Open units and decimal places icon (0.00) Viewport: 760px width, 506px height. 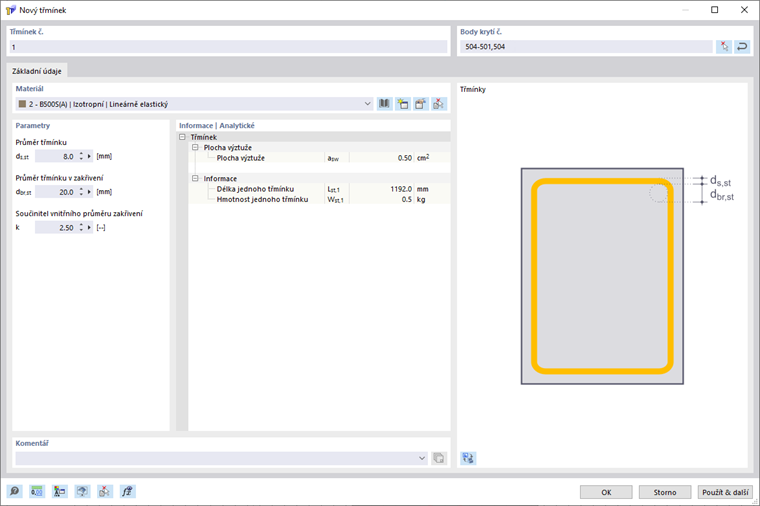37,491
